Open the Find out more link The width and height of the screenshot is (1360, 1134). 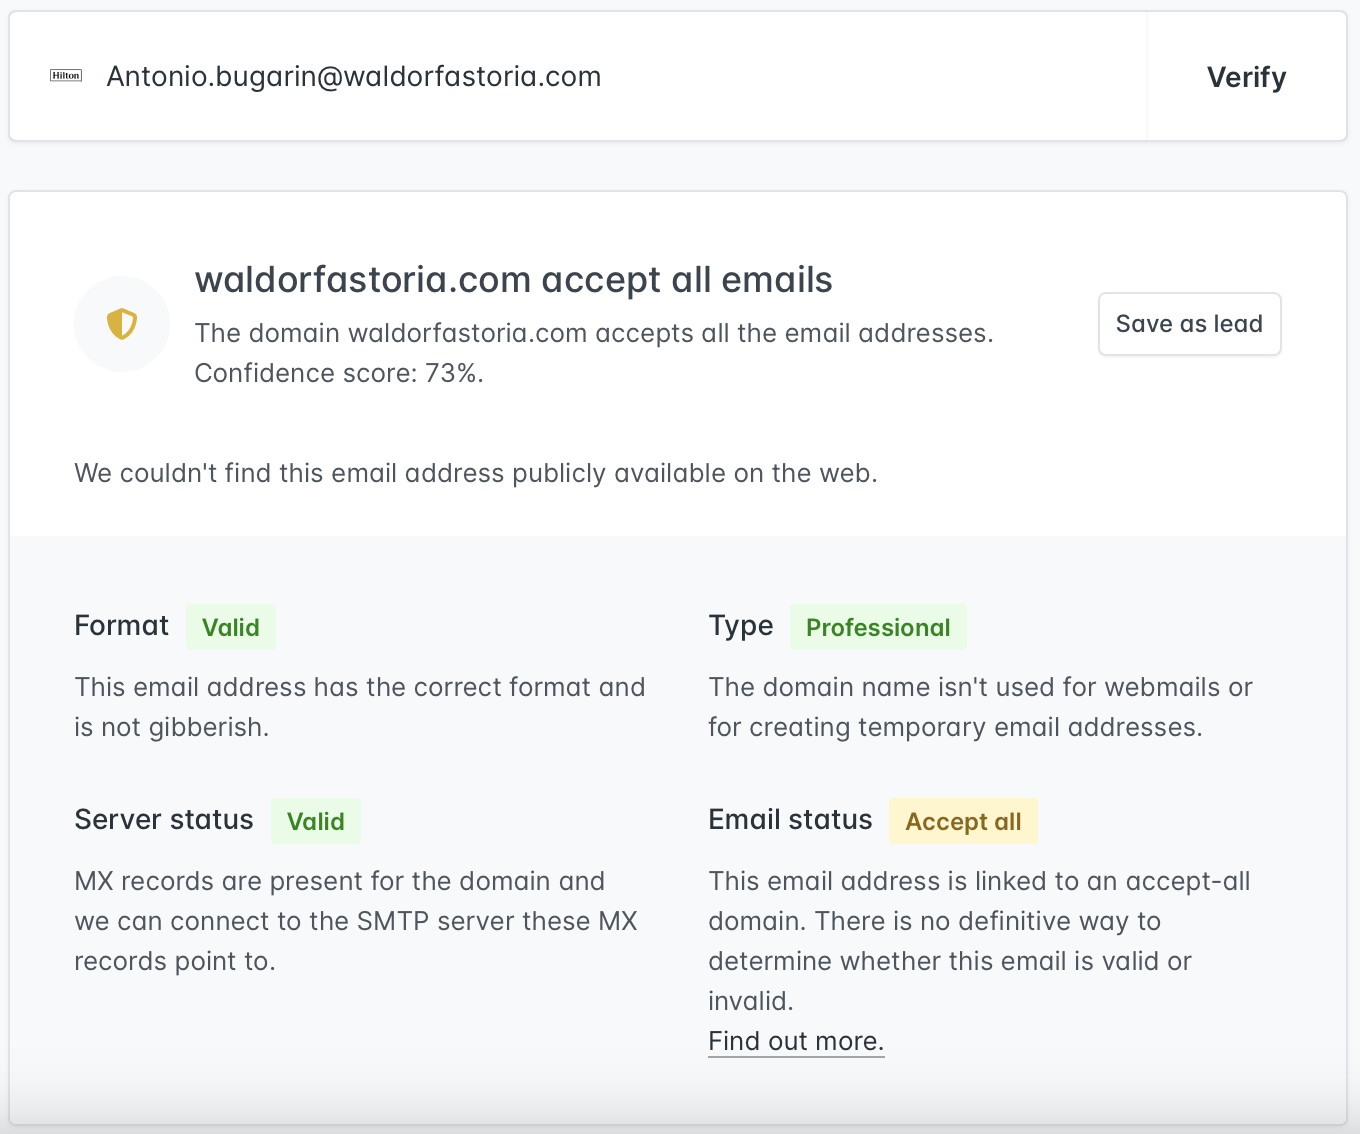click(x=796, y=1041)
